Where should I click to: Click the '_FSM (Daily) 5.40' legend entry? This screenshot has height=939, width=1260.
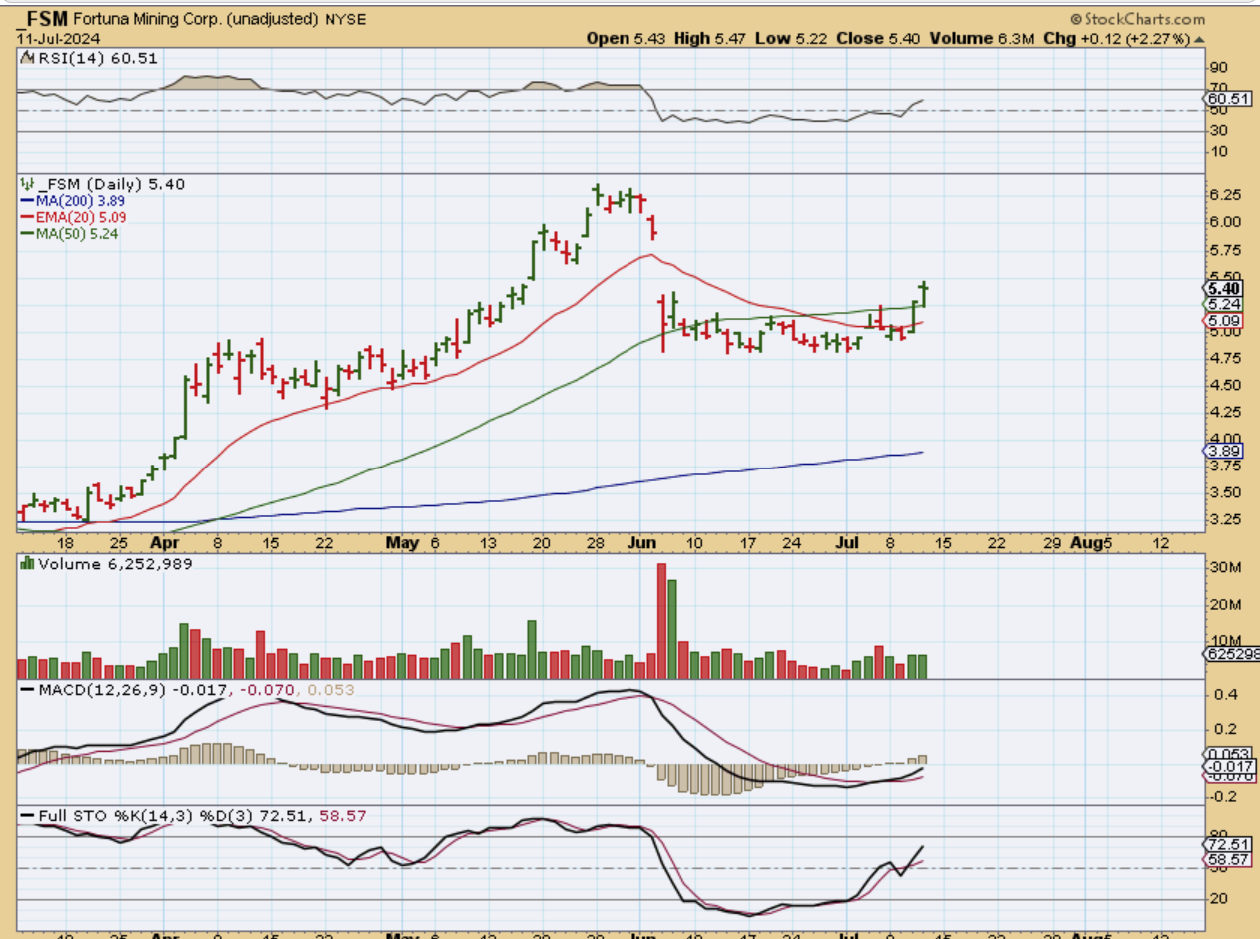tap(110, 184)
